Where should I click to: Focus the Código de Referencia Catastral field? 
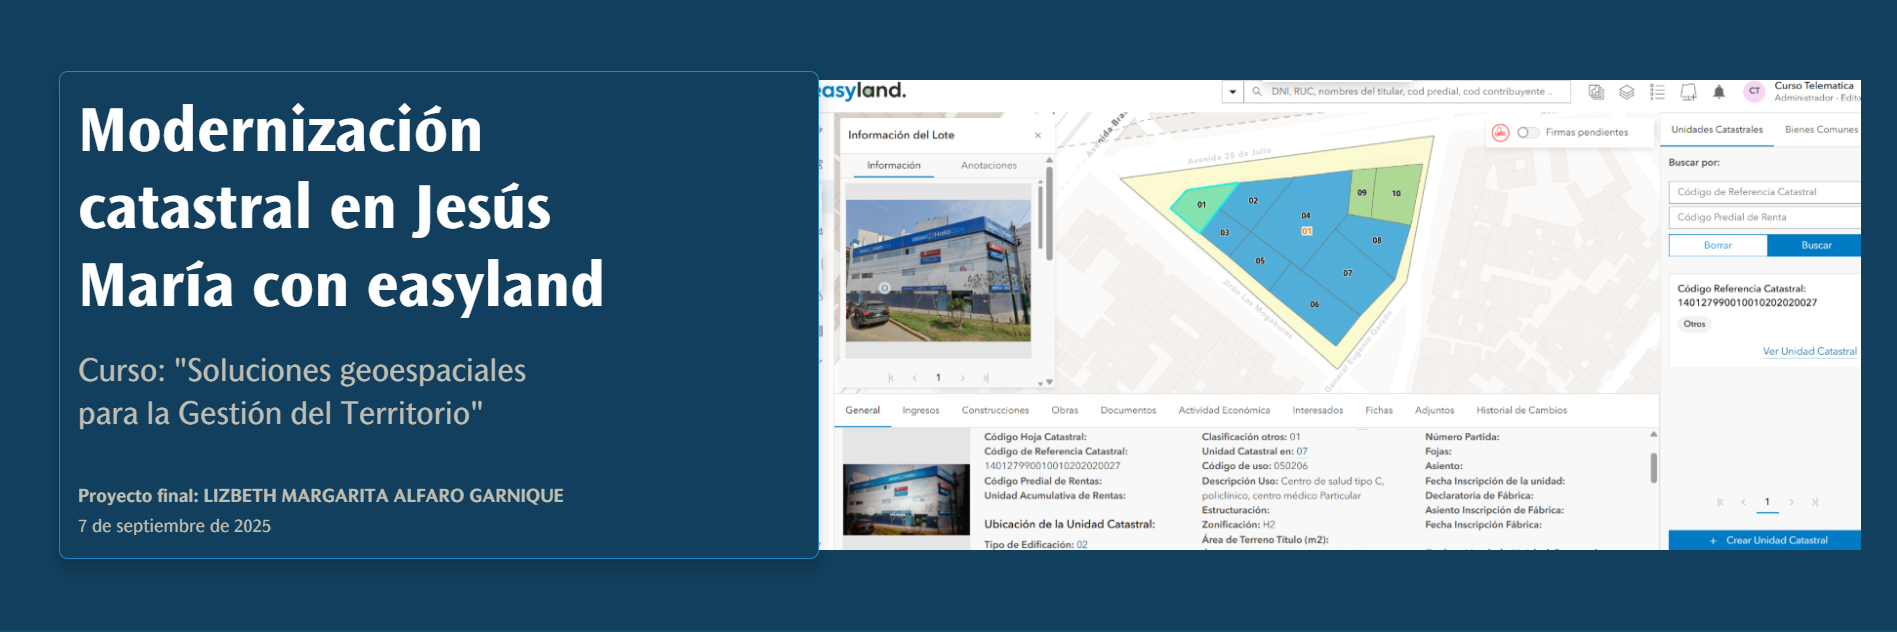tap(1765, 192)
